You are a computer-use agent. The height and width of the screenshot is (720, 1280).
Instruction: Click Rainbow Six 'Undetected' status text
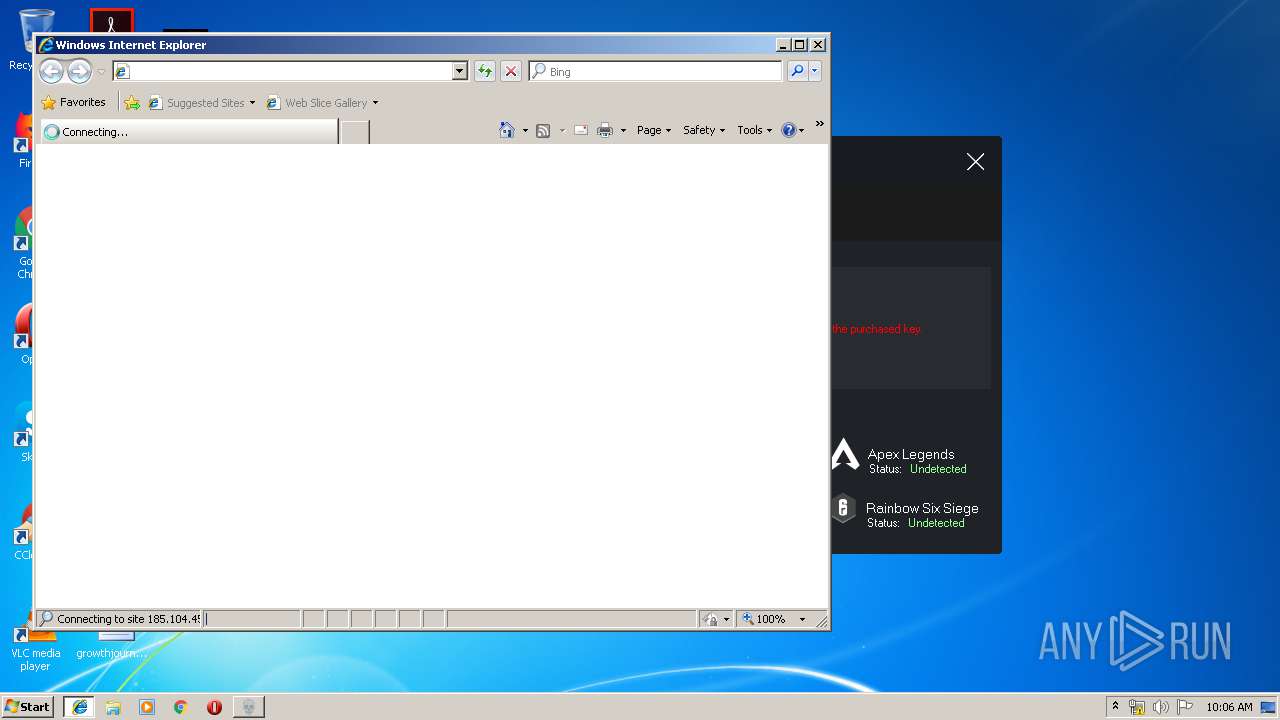[x=936, y=523]
